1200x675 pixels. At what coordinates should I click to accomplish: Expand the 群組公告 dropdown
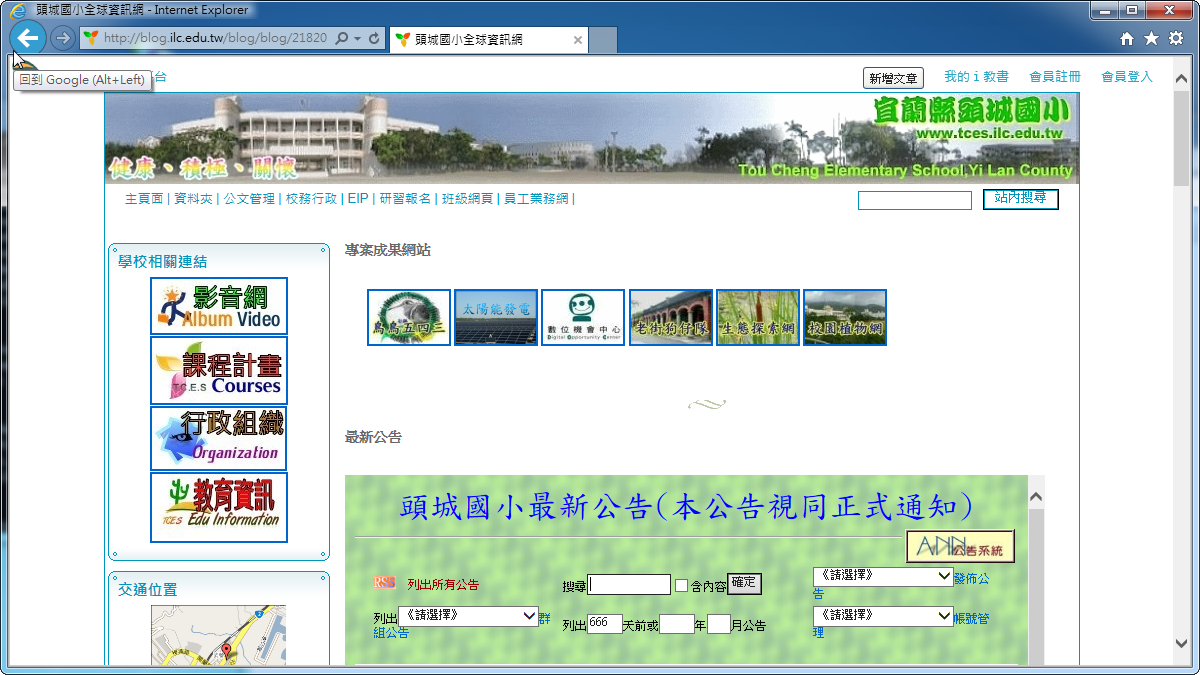click(x=468, y=616)
